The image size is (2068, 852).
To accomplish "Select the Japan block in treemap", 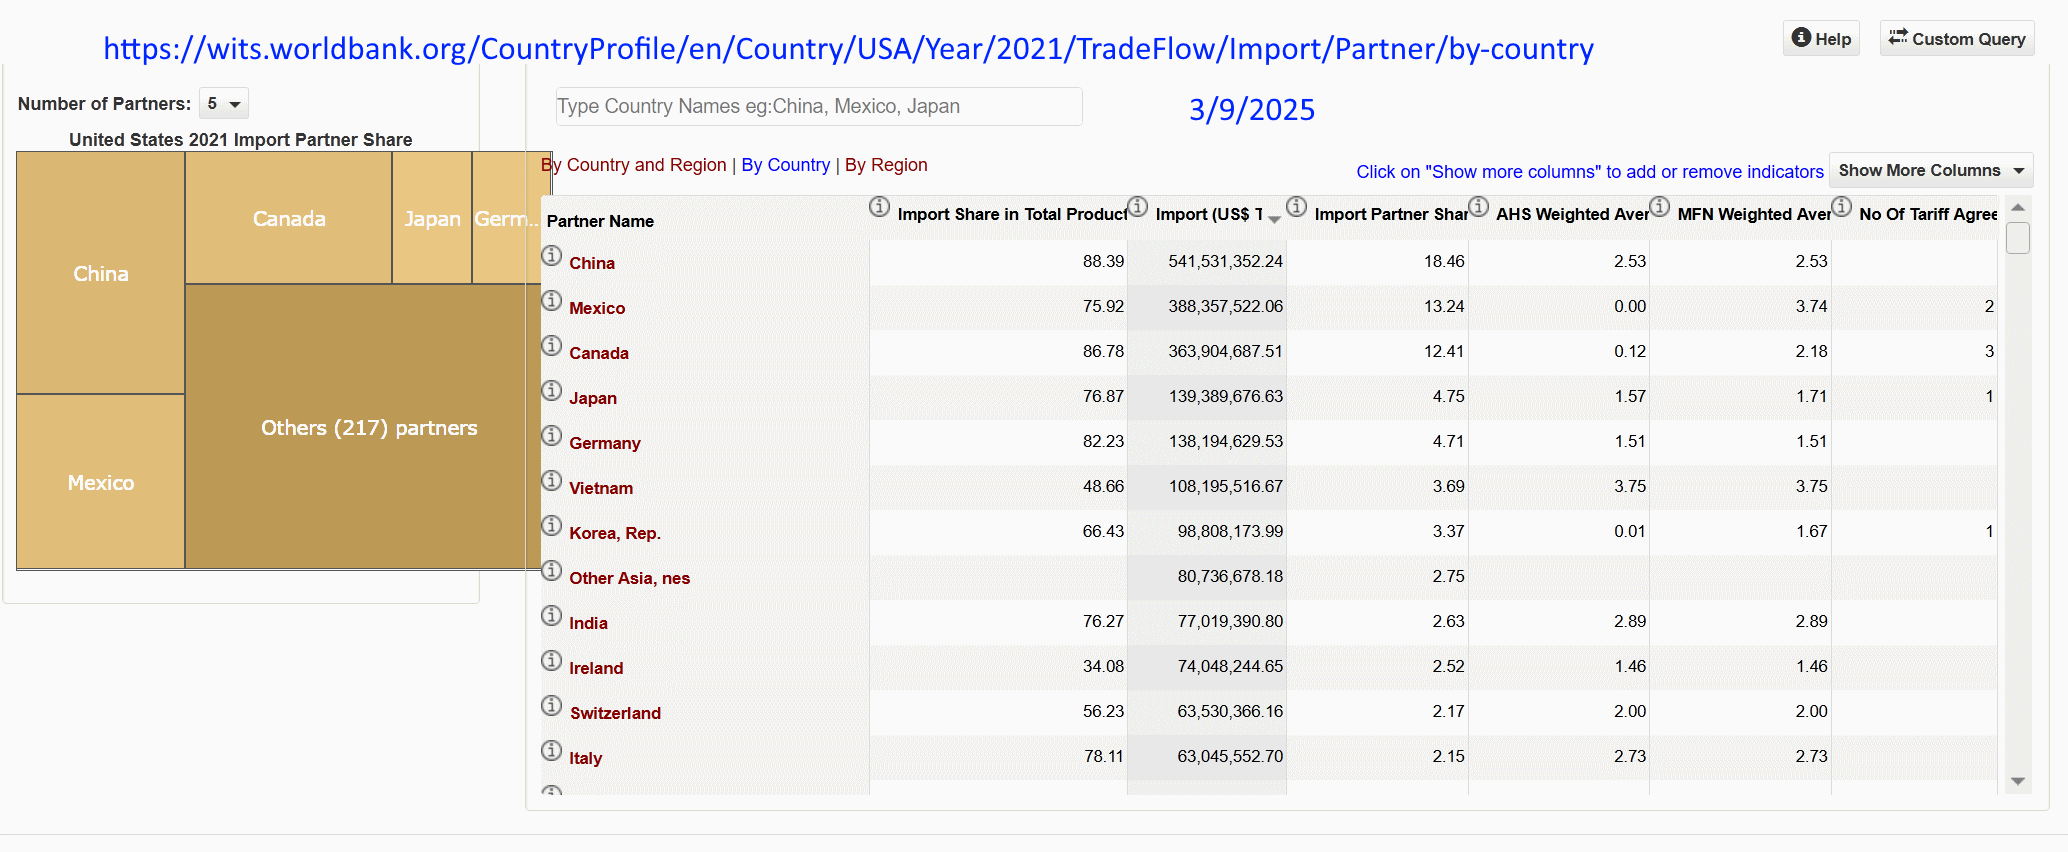I will click(x=432, y=218).
